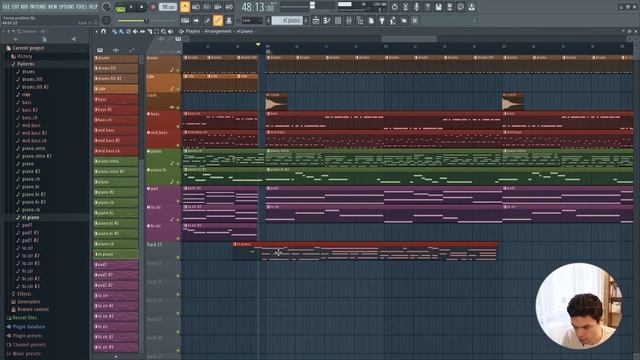
Task: Toggle wait for input before playing
Action: click(196, 7)
